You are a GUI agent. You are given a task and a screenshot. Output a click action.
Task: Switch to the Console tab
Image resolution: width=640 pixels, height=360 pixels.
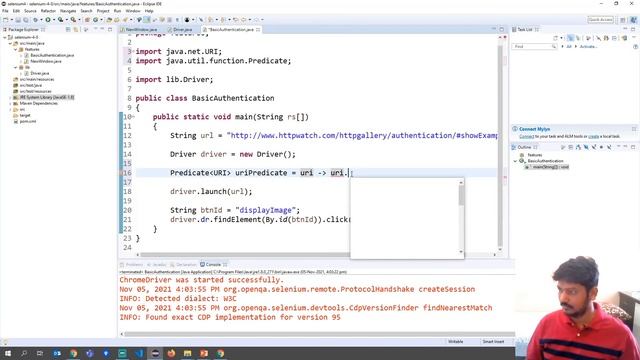[x=213, y=264]
